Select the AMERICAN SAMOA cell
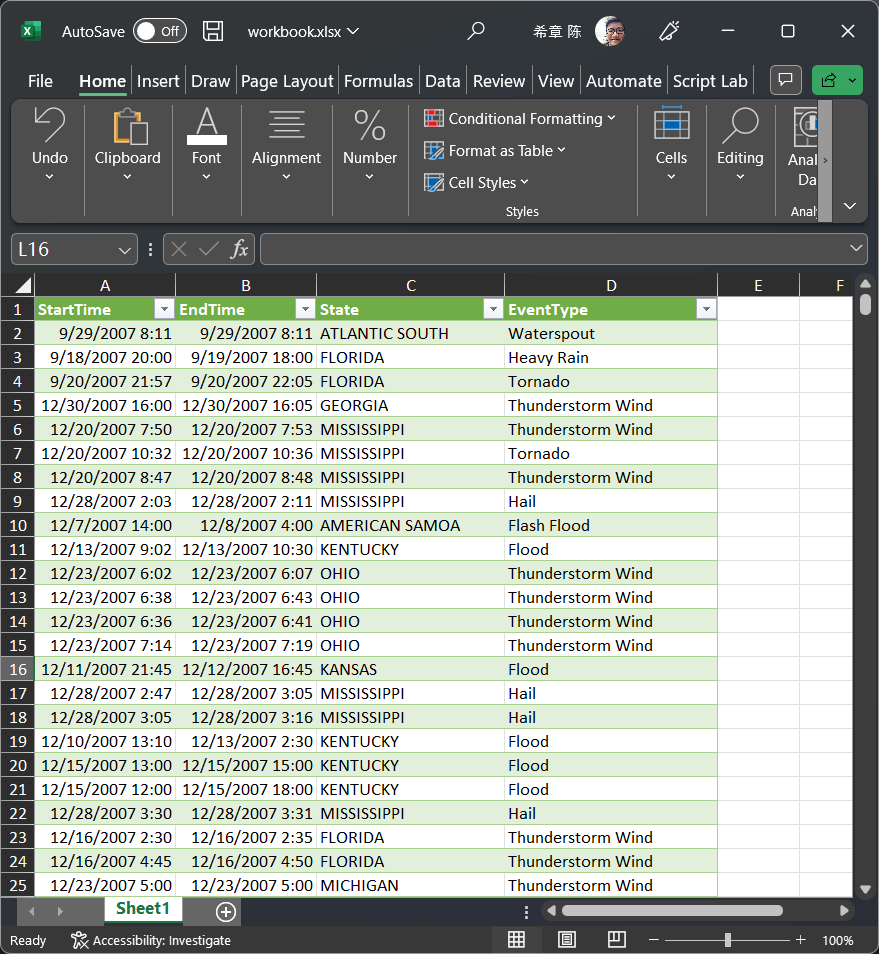This screenshot has width=879, height=954. (411, 526)
